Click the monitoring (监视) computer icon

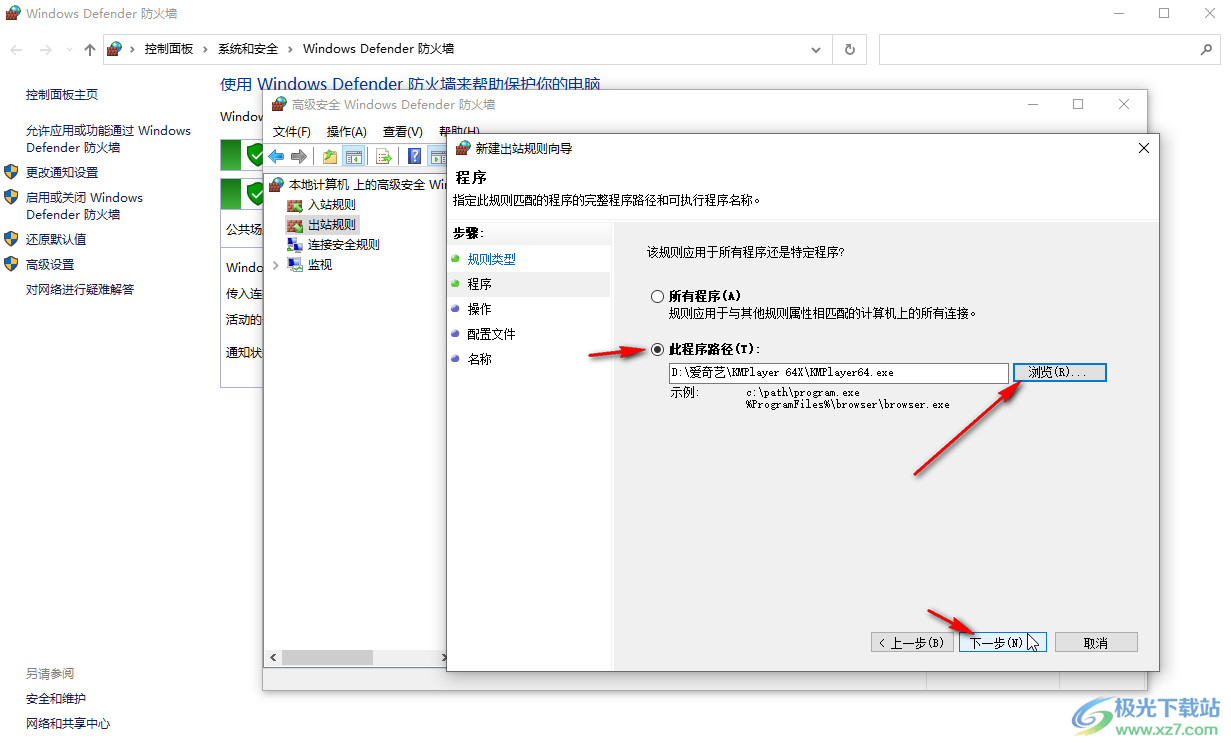(x=295, y=265)
